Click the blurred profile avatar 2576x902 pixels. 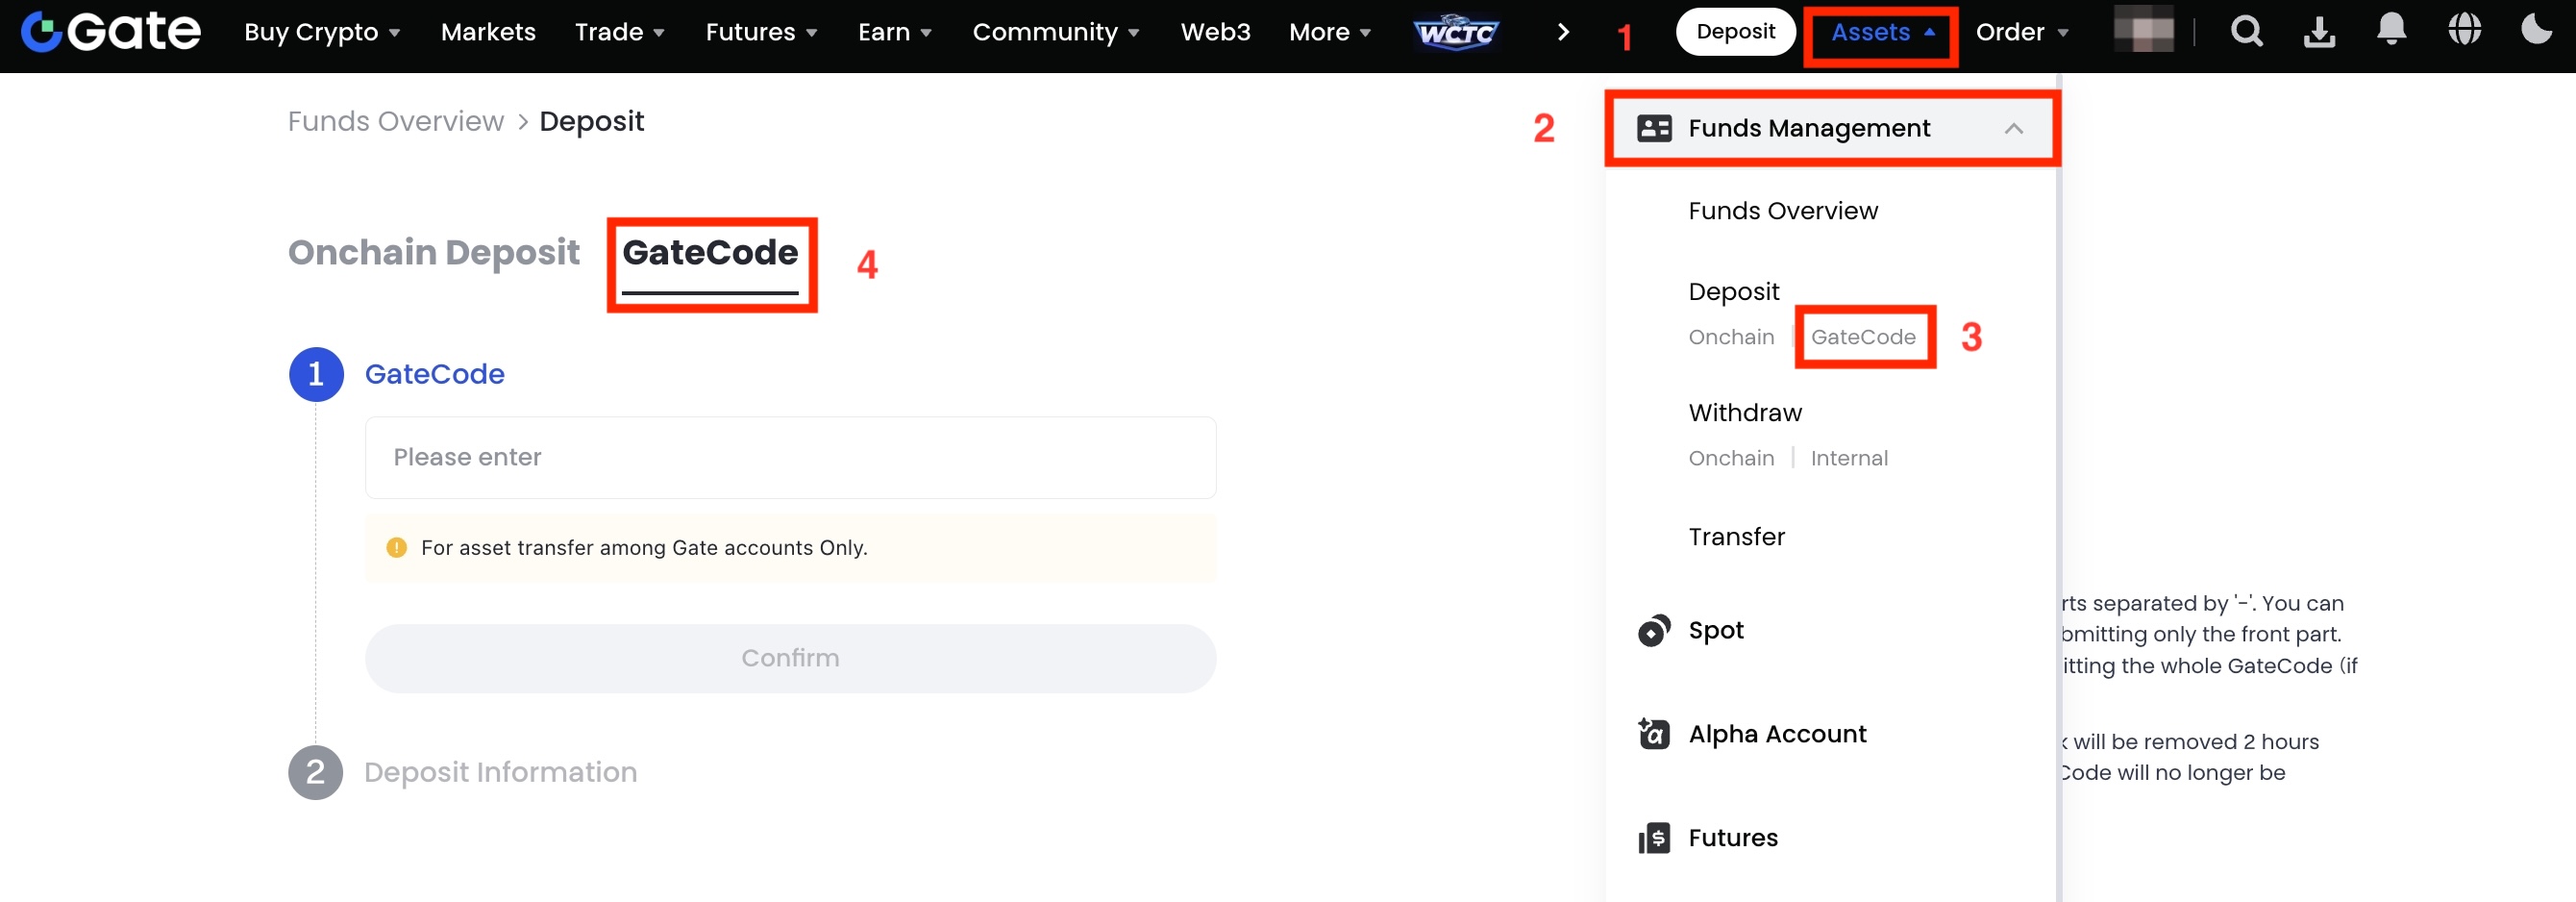(2143, 30)
